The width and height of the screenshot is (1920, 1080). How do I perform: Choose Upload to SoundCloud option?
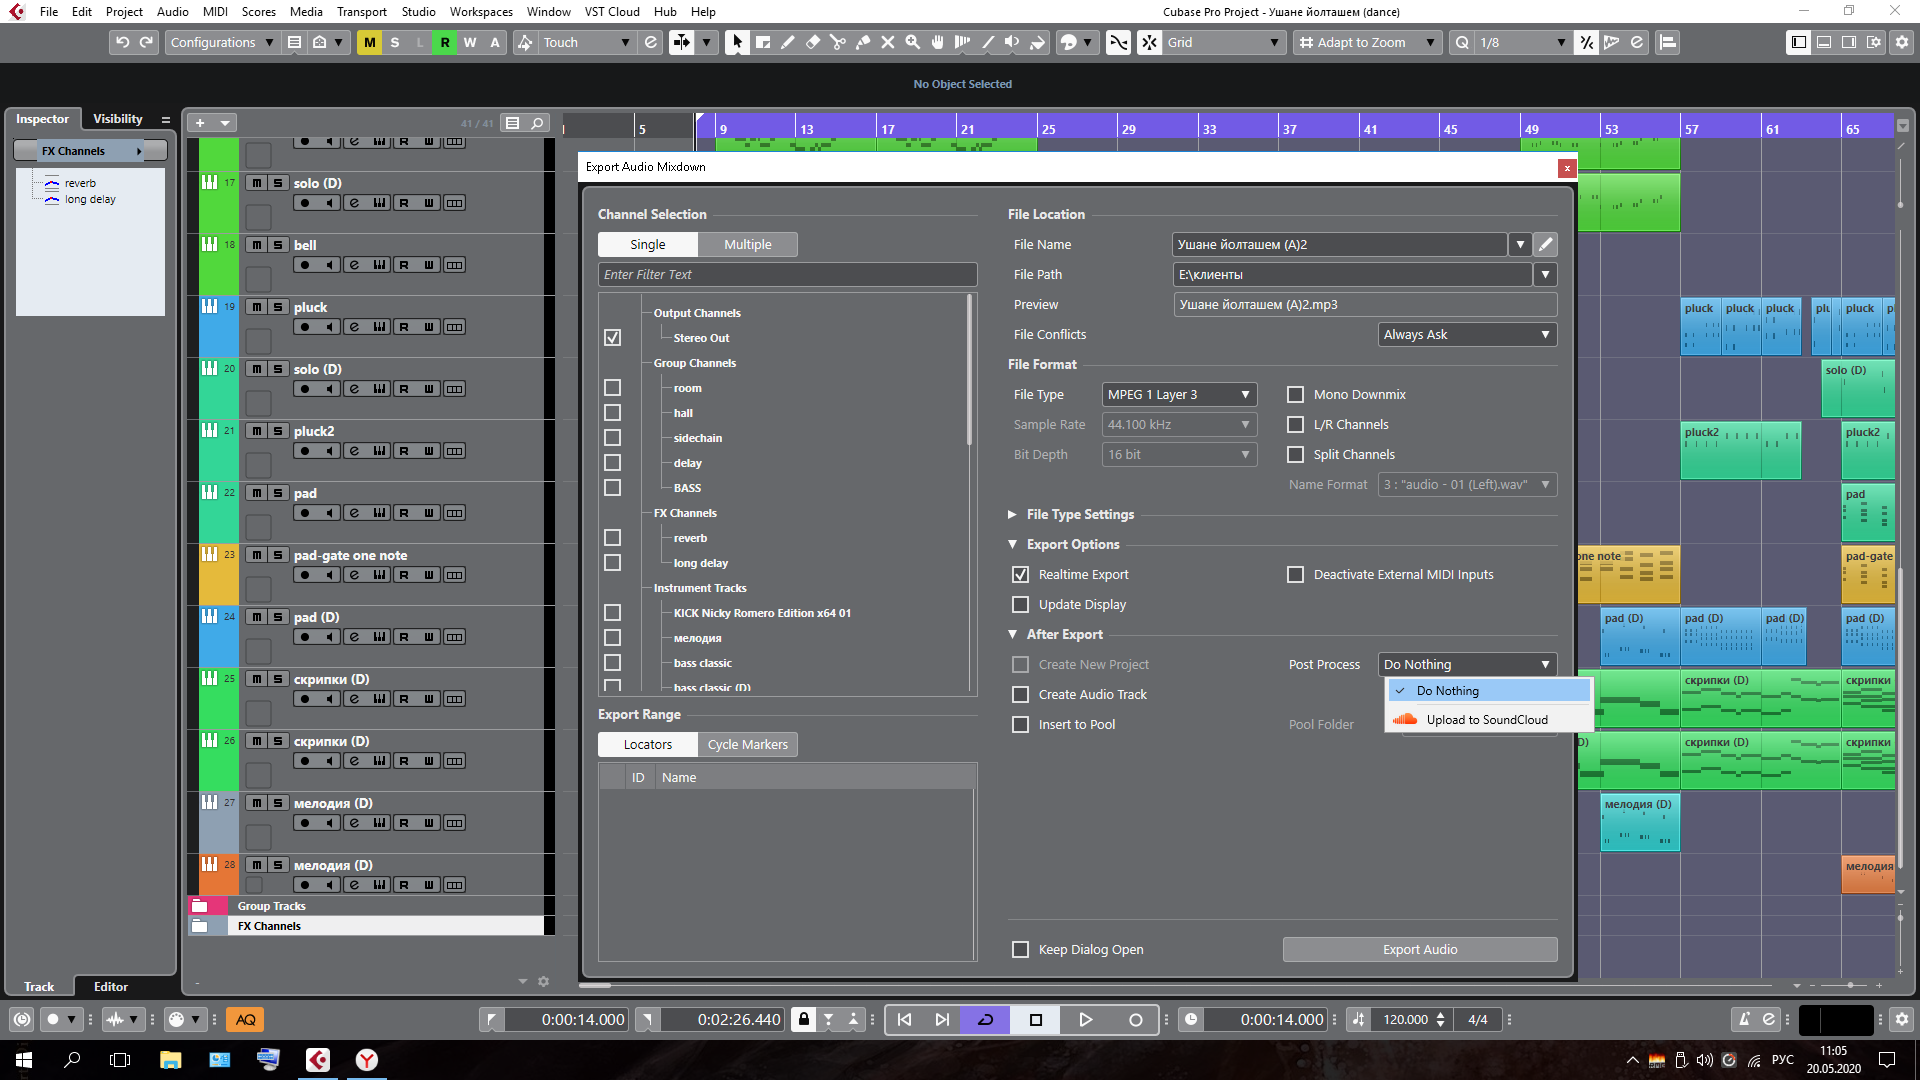(x=1486, y=720)
